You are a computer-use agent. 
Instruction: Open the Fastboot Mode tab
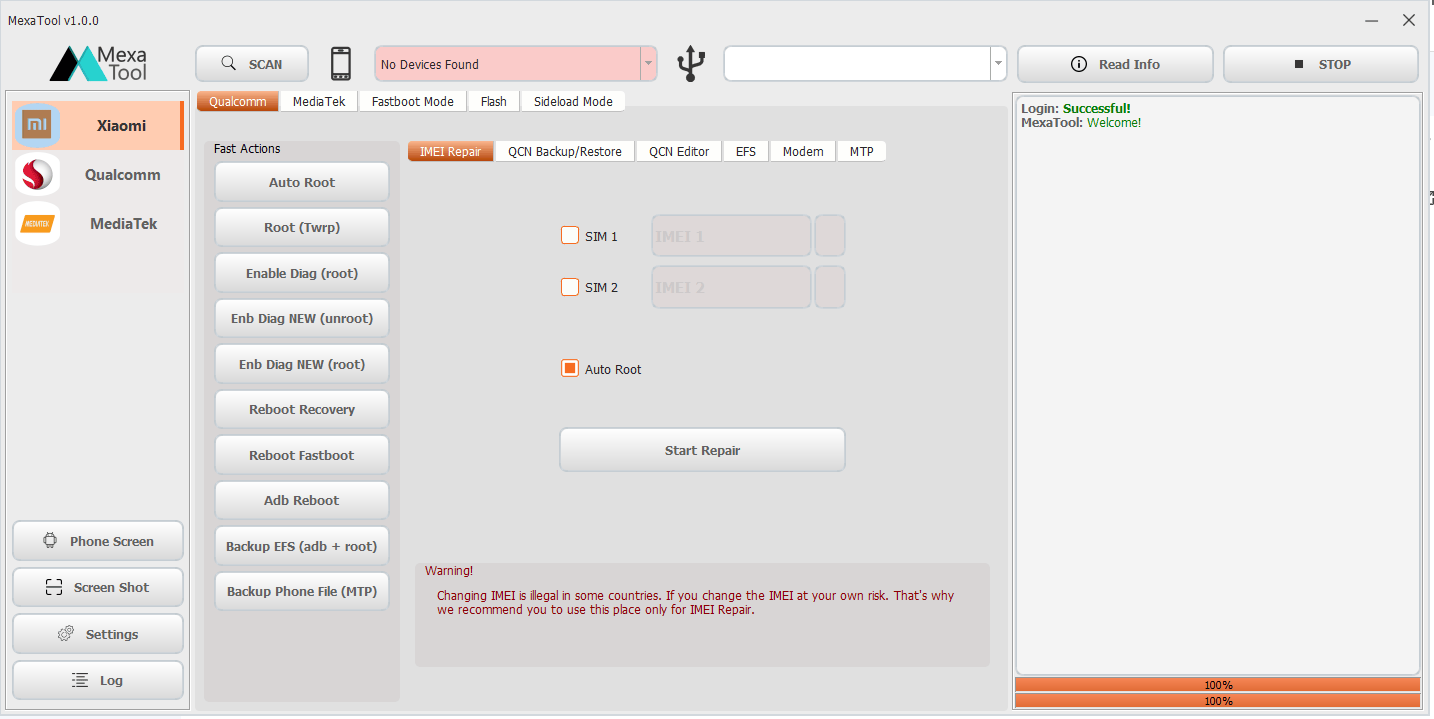[x=412, y=101]
